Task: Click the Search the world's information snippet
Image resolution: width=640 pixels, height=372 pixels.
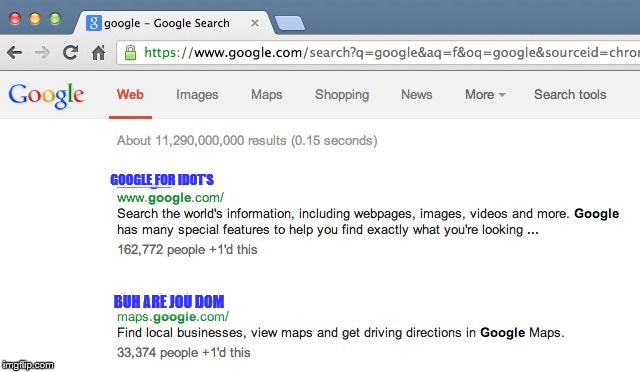Action: pos(368,222)
